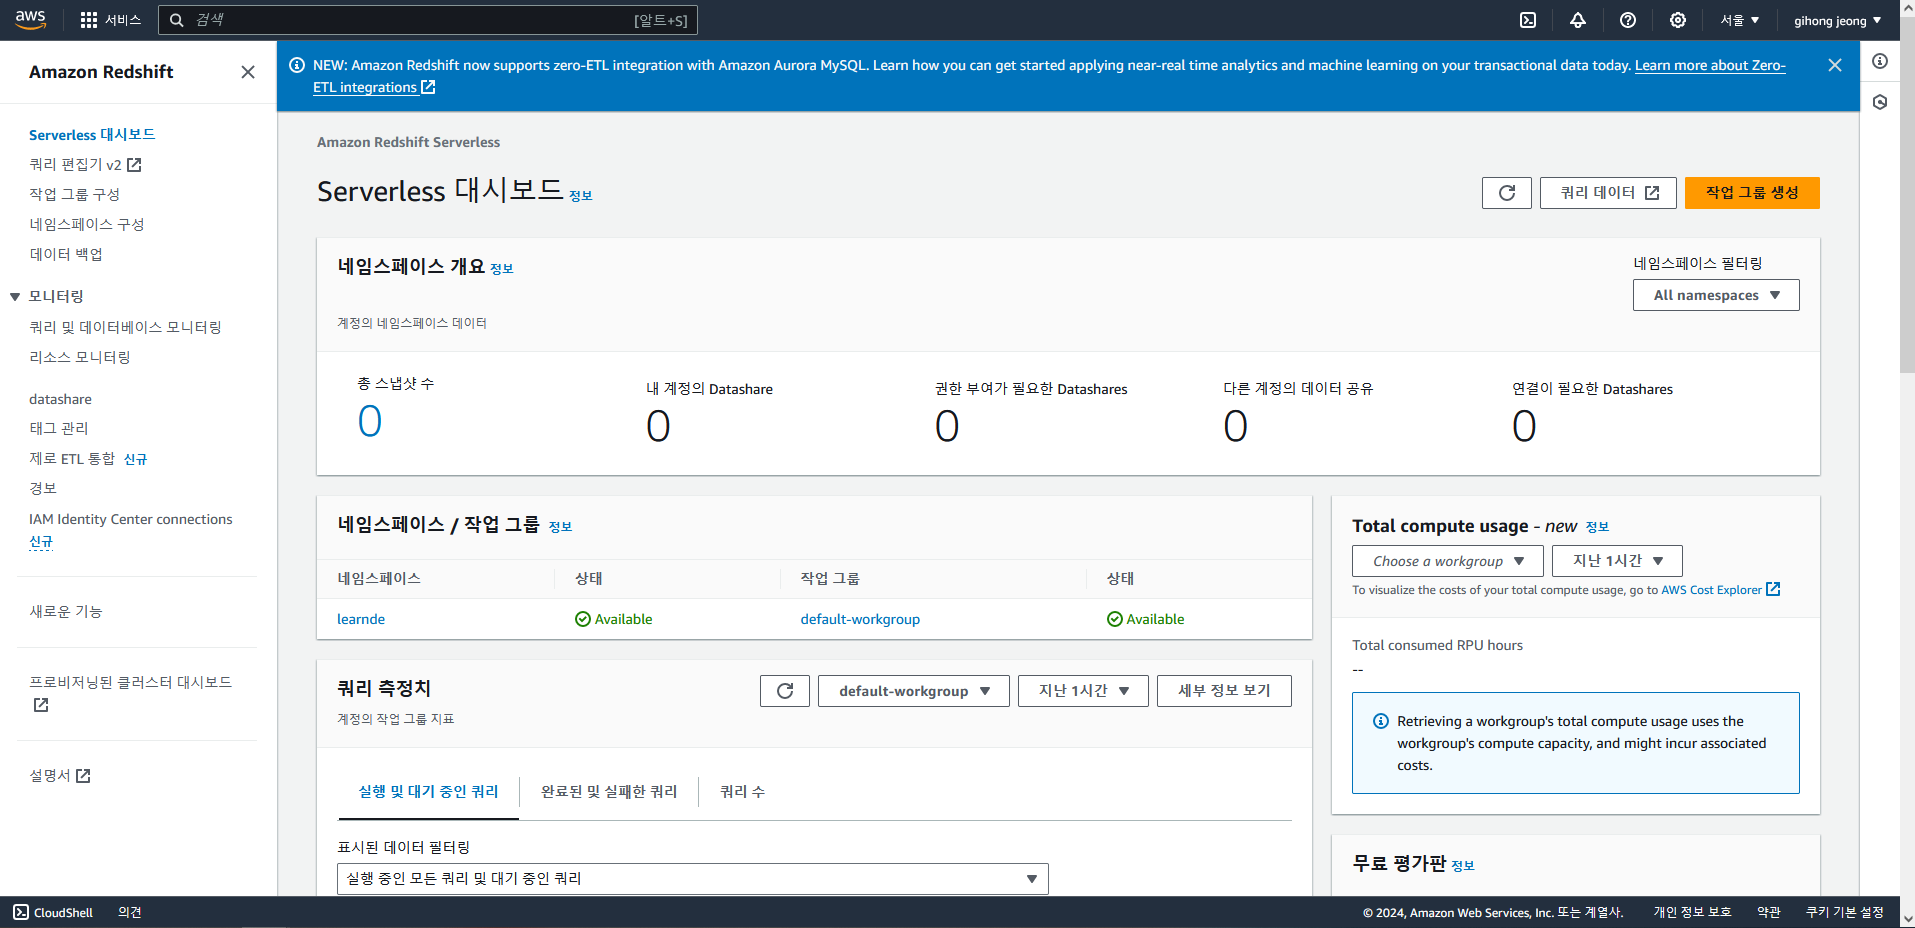The height and width of the screenshot is (928, 1915).
Task: Click external link icon beside 설명서
Action: pyautogui.click(x=83, y=775)
